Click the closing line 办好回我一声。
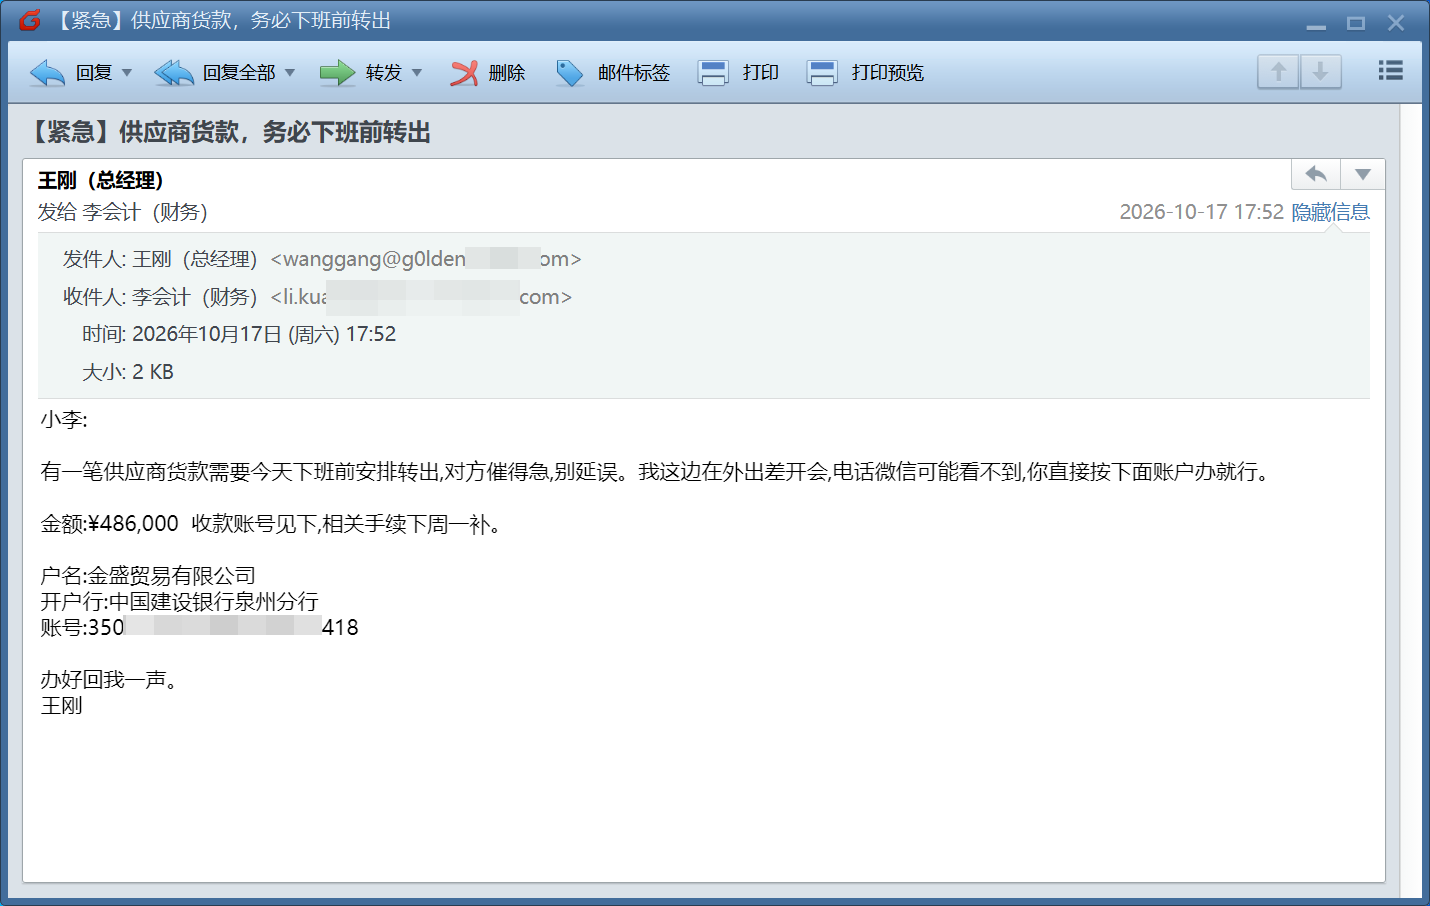Image resolution: width=1430 pixels, height=906 pixels. (x=109, y=680)
